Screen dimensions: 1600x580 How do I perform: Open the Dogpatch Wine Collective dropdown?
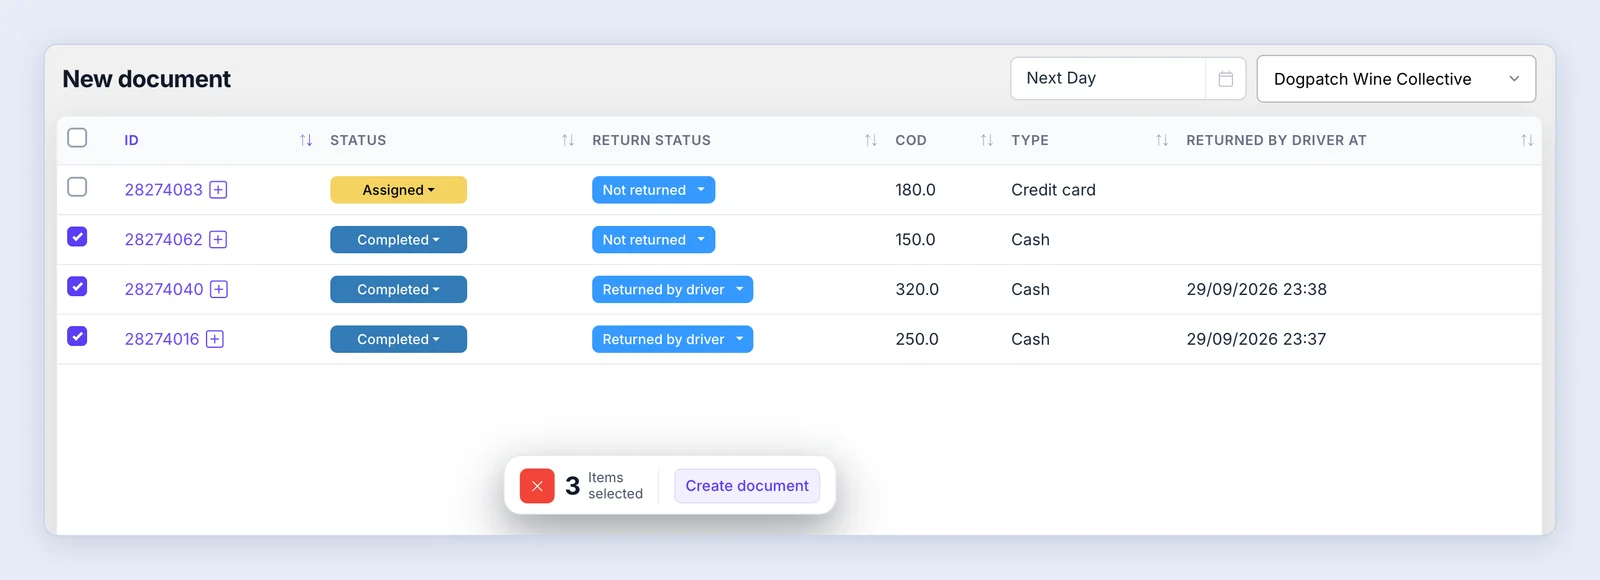pyautogui.click(x=1396, y=79)
